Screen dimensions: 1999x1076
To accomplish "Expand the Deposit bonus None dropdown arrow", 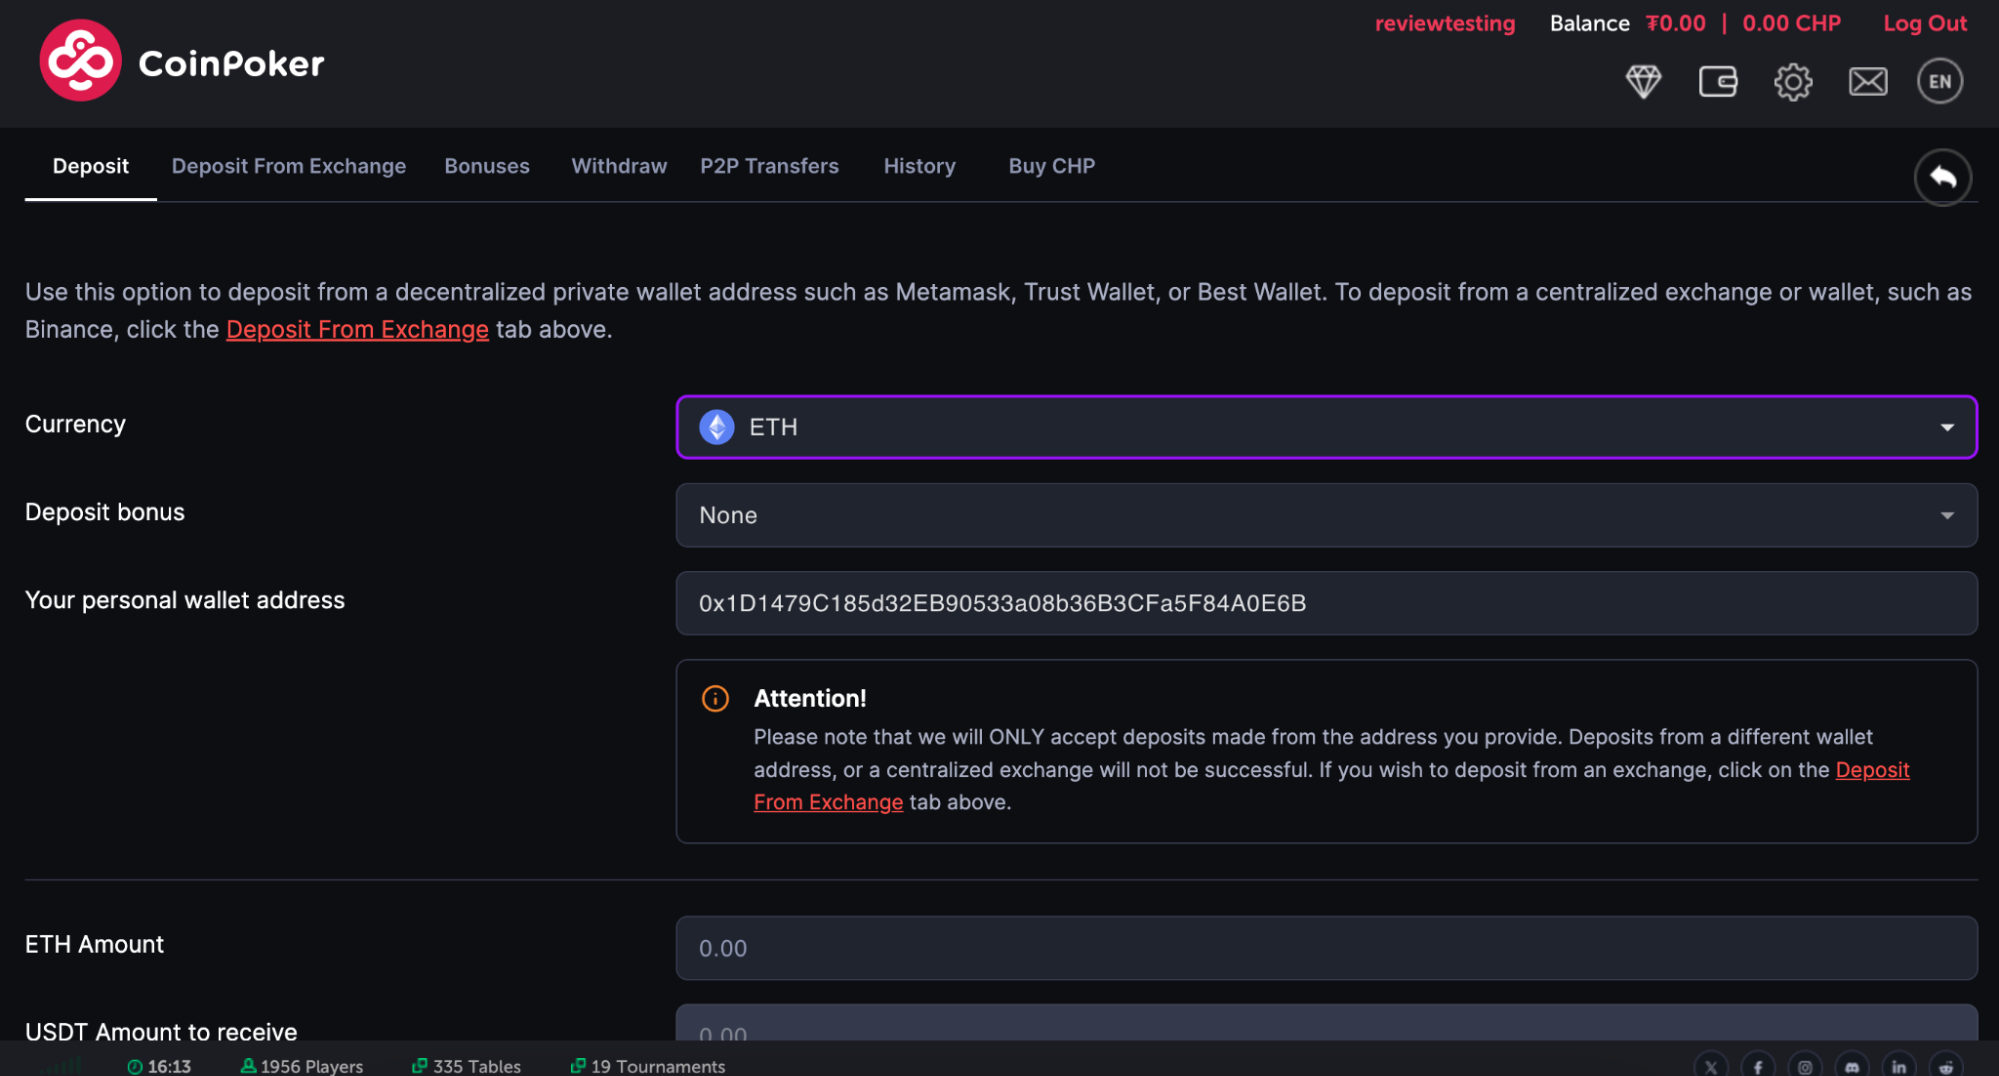I will coord(1947,516).
